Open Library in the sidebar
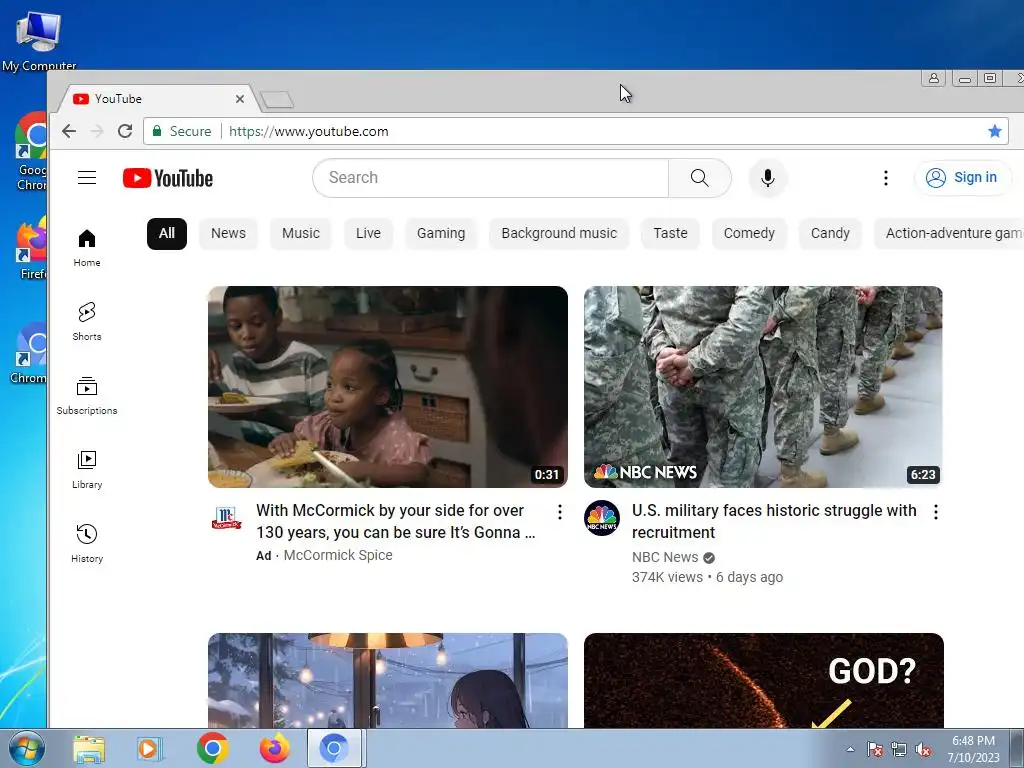The width and height of the screenshot is (1024, 768). point(87,470)
